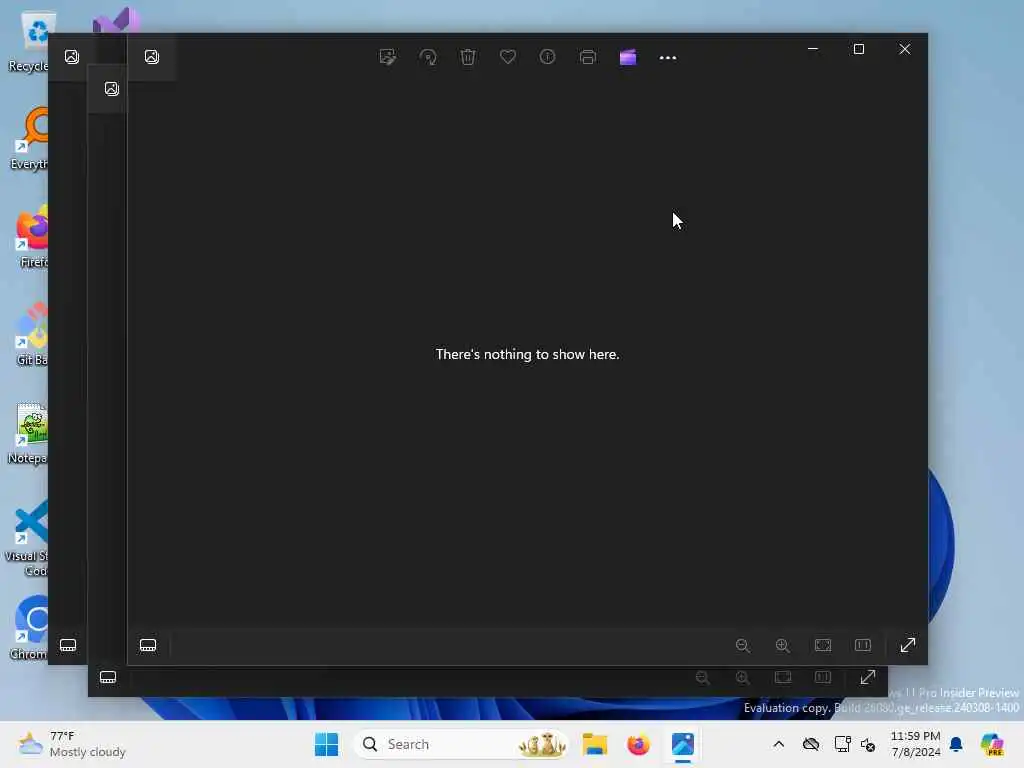Maximize the front Photos window

pyautogui.click(x=859, y=49)
